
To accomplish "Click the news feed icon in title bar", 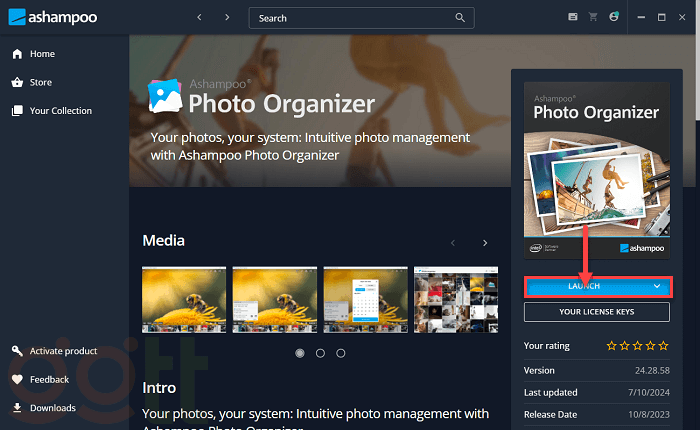I will [x=573, y=17].
